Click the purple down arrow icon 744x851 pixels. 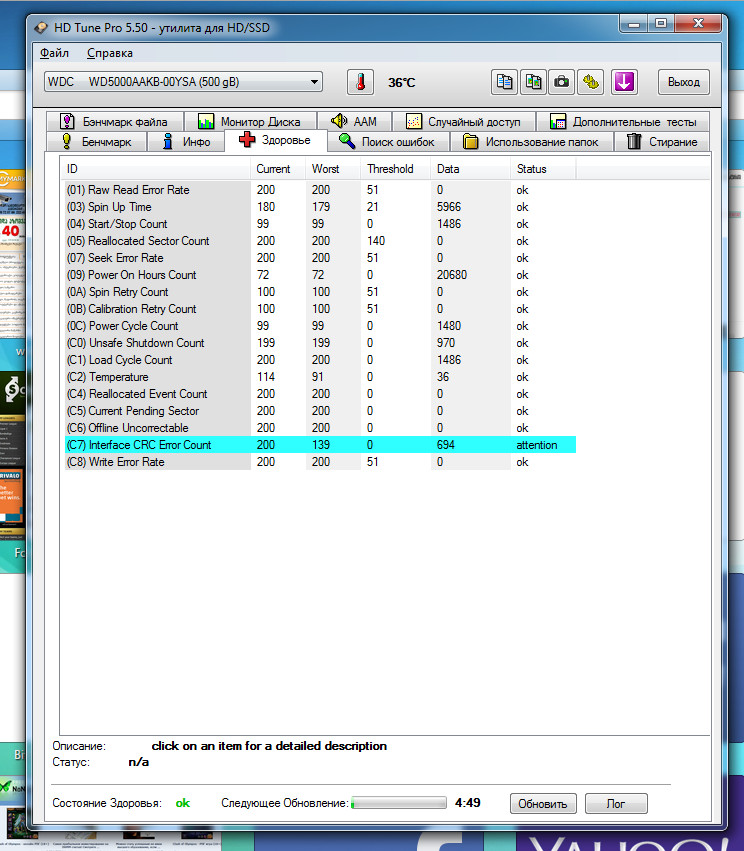click(625, 82)
